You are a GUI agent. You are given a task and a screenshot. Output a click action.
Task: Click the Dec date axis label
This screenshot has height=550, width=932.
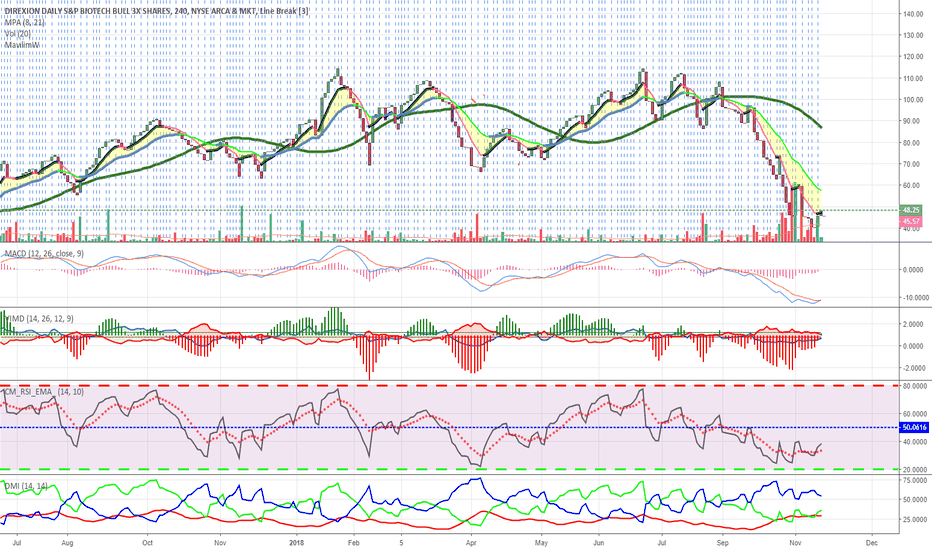tap(872, 543)
